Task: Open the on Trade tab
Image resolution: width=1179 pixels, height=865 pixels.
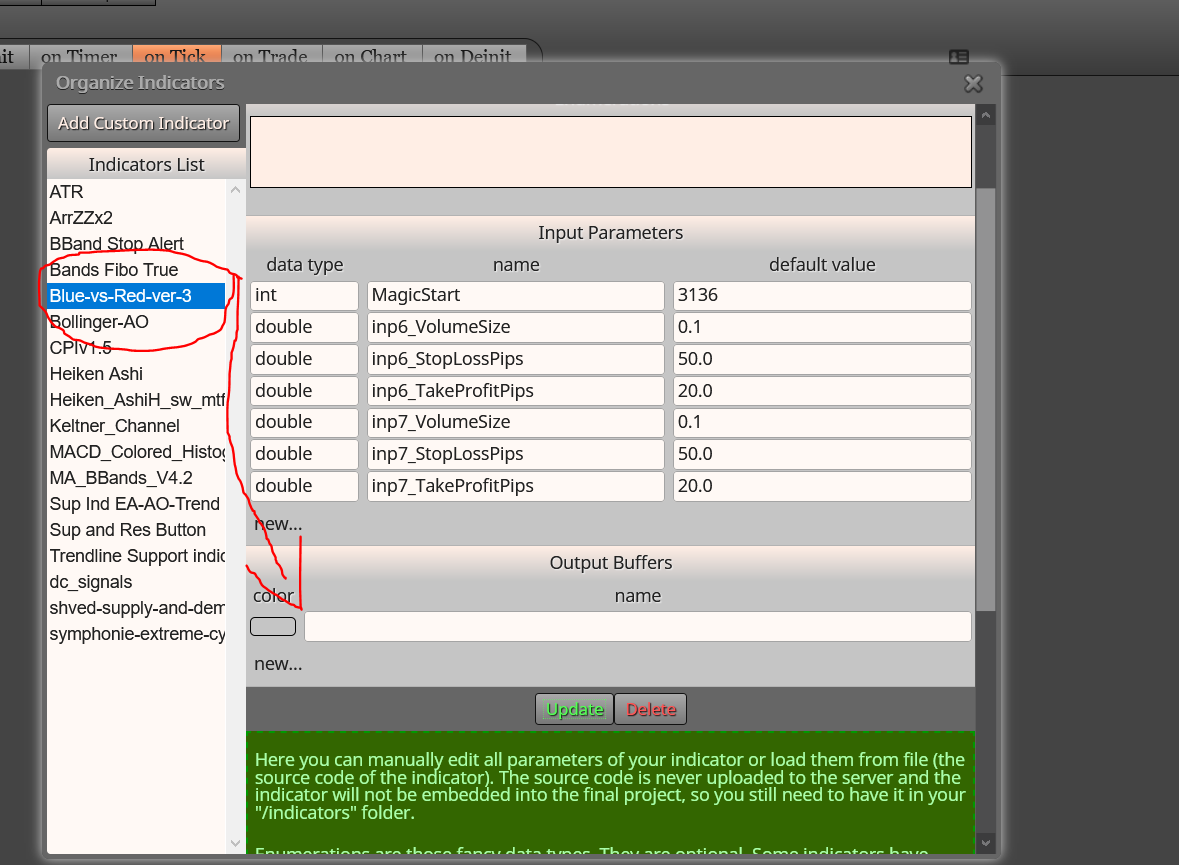Action: [271, 56]
